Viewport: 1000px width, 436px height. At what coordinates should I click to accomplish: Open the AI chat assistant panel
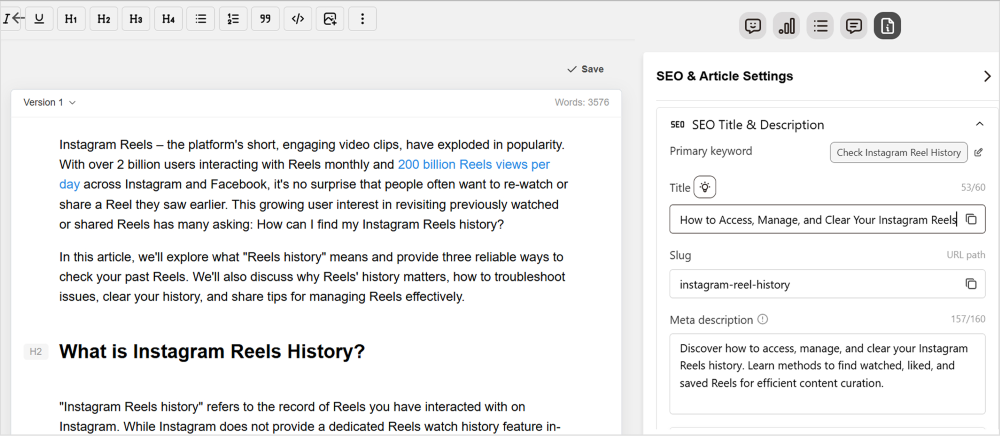753,25
